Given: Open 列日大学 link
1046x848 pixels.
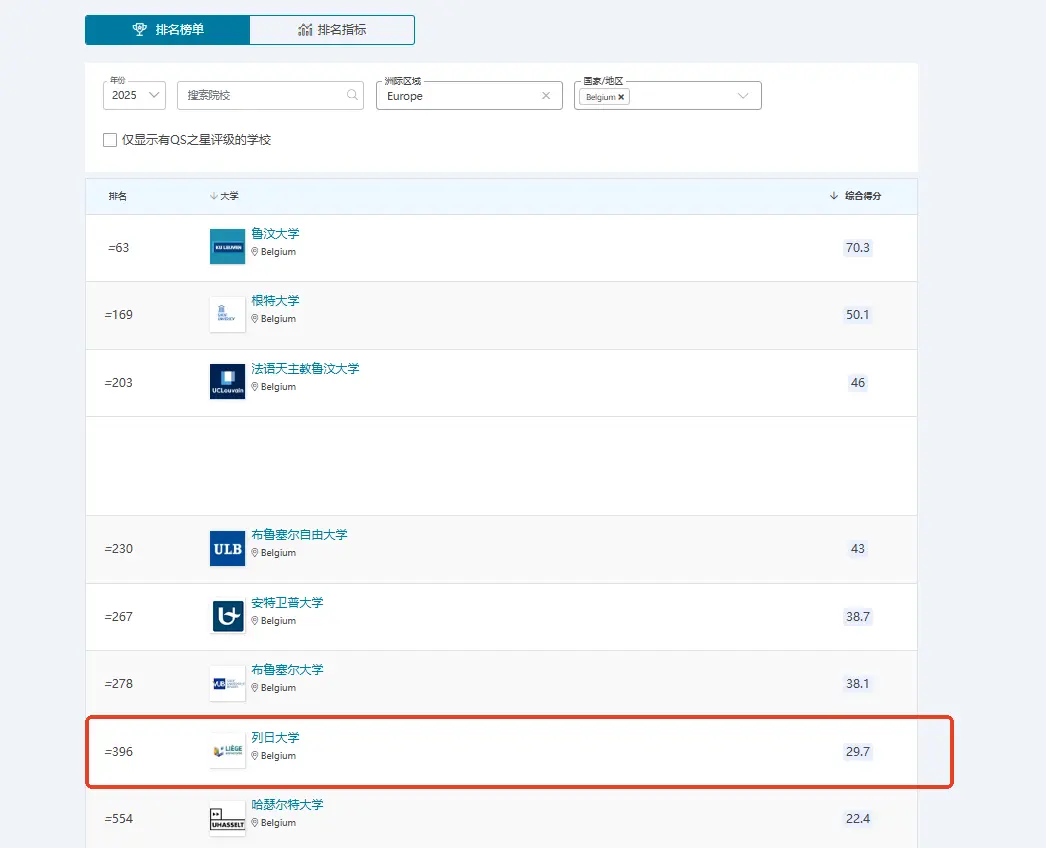Looking at the screenshot, I should (275, 738).
